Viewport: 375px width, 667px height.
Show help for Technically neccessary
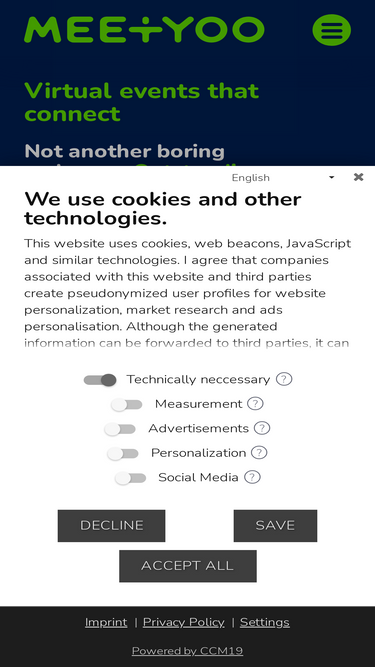(284, 379)
